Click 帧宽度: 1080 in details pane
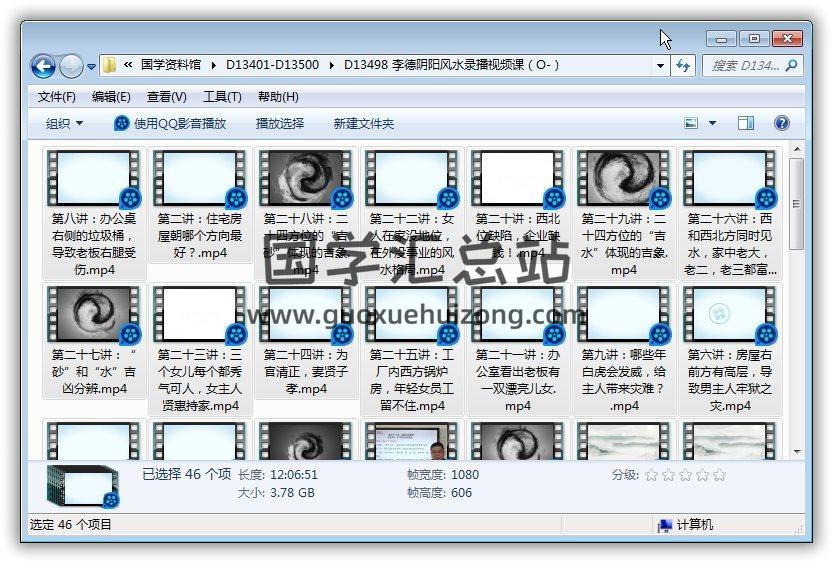 [443, 475]
